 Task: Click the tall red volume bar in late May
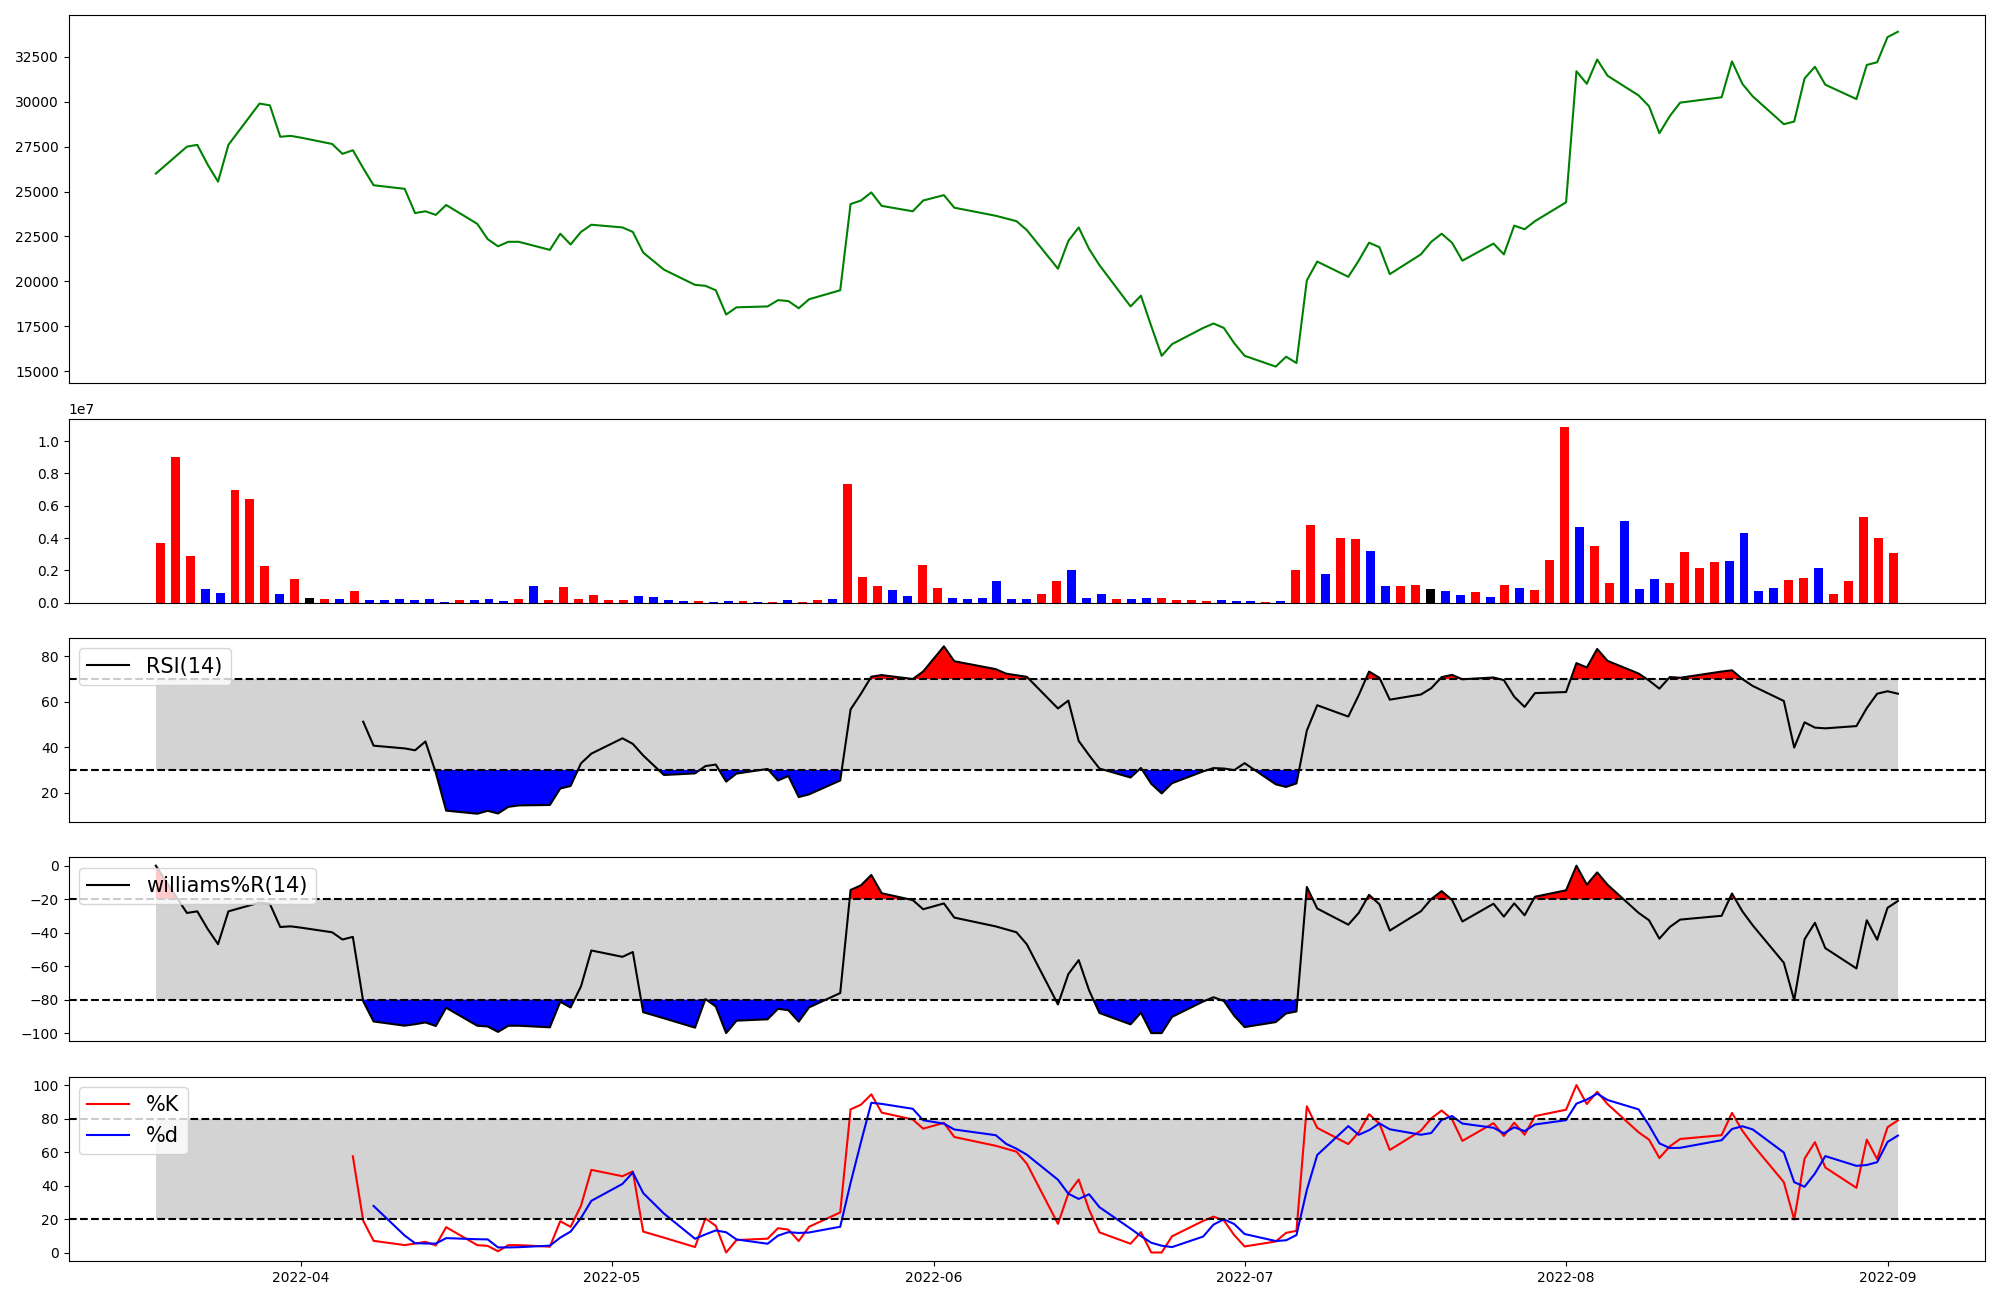pyautogui.click(x=847, y=543)
